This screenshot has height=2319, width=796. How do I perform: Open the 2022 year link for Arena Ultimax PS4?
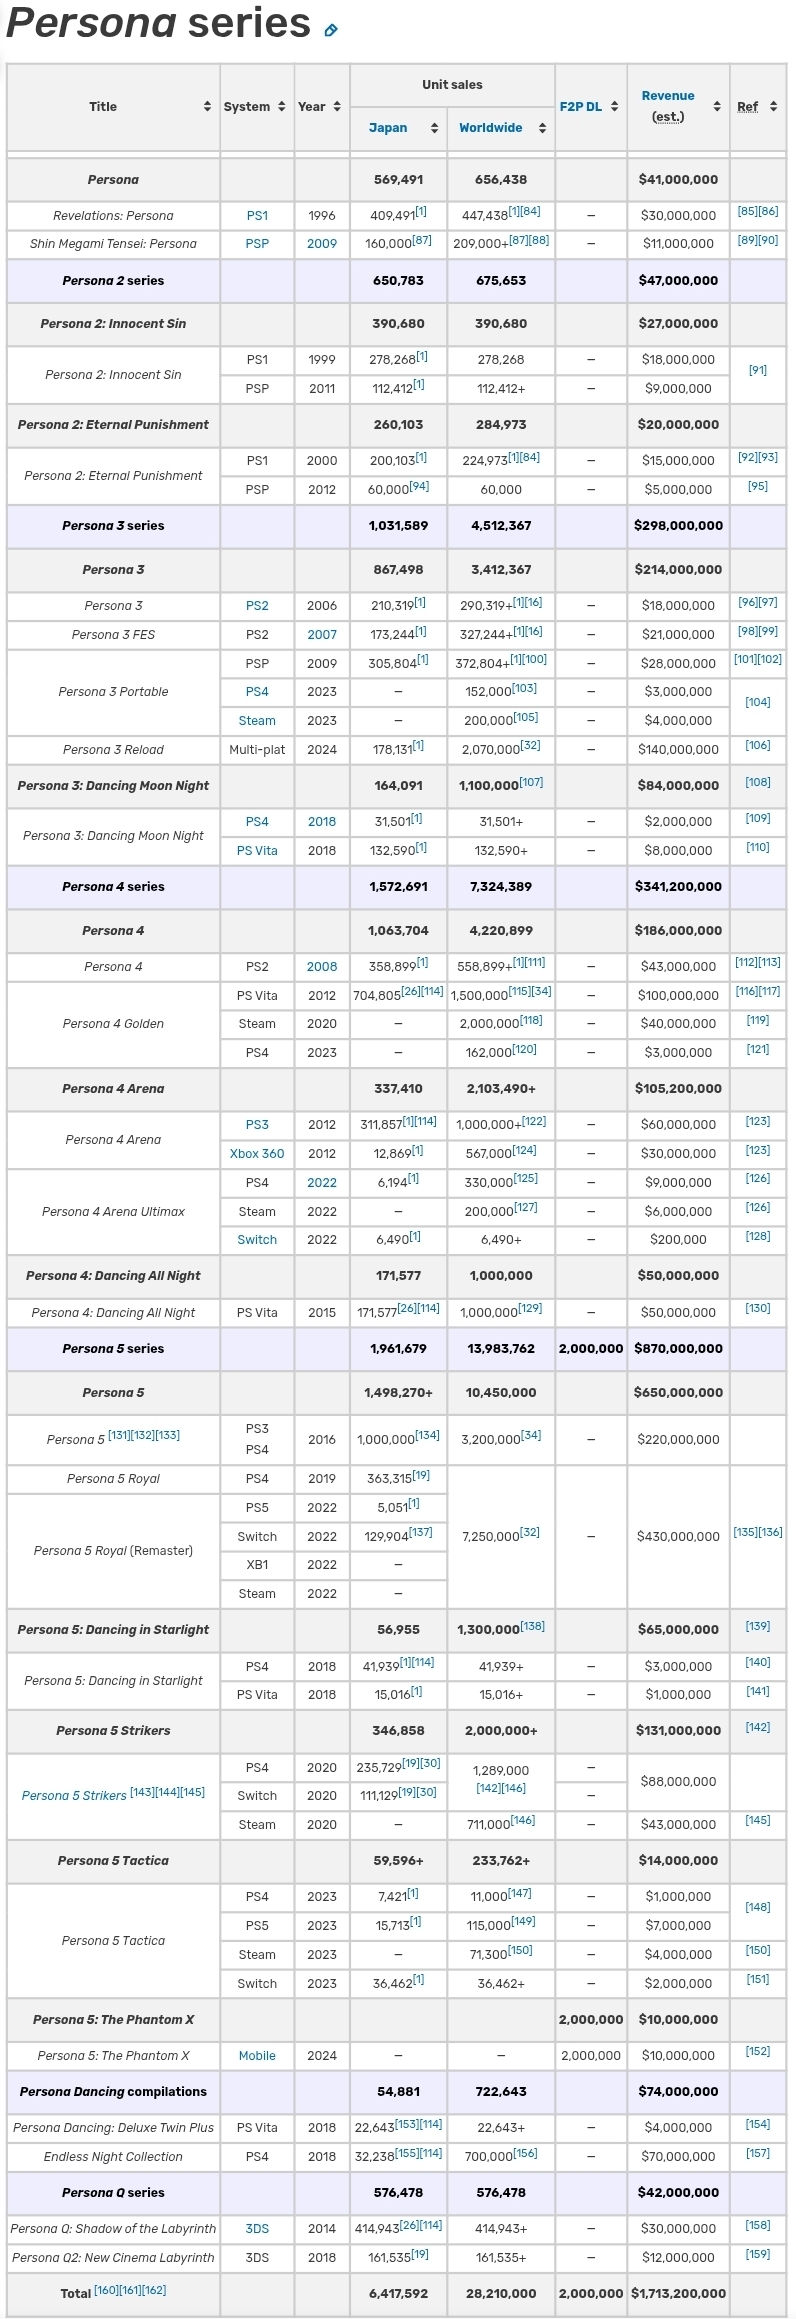point(322,1183)
